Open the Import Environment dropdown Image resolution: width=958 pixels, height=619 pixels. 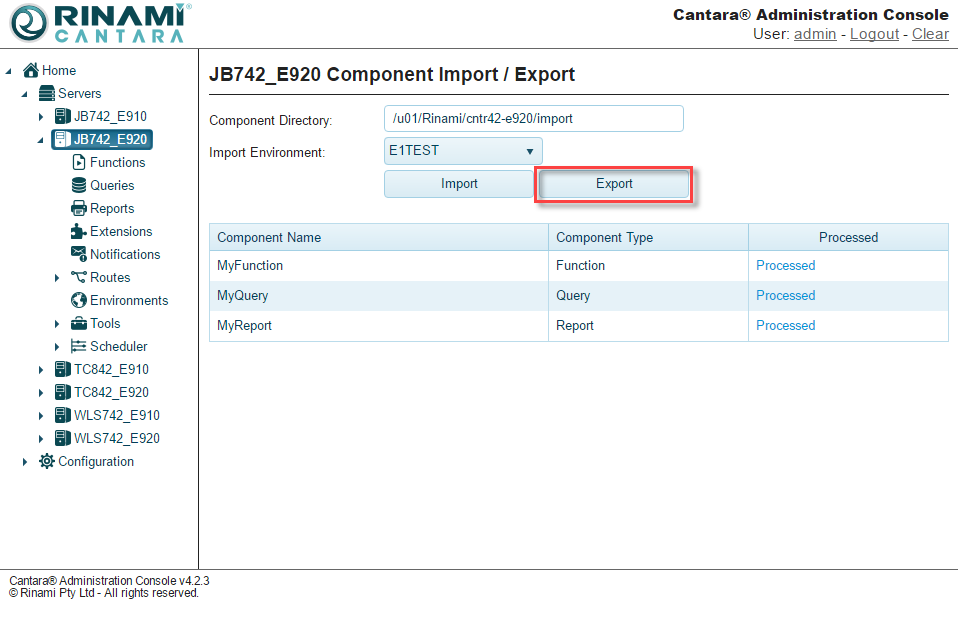(x=463, y=151)
